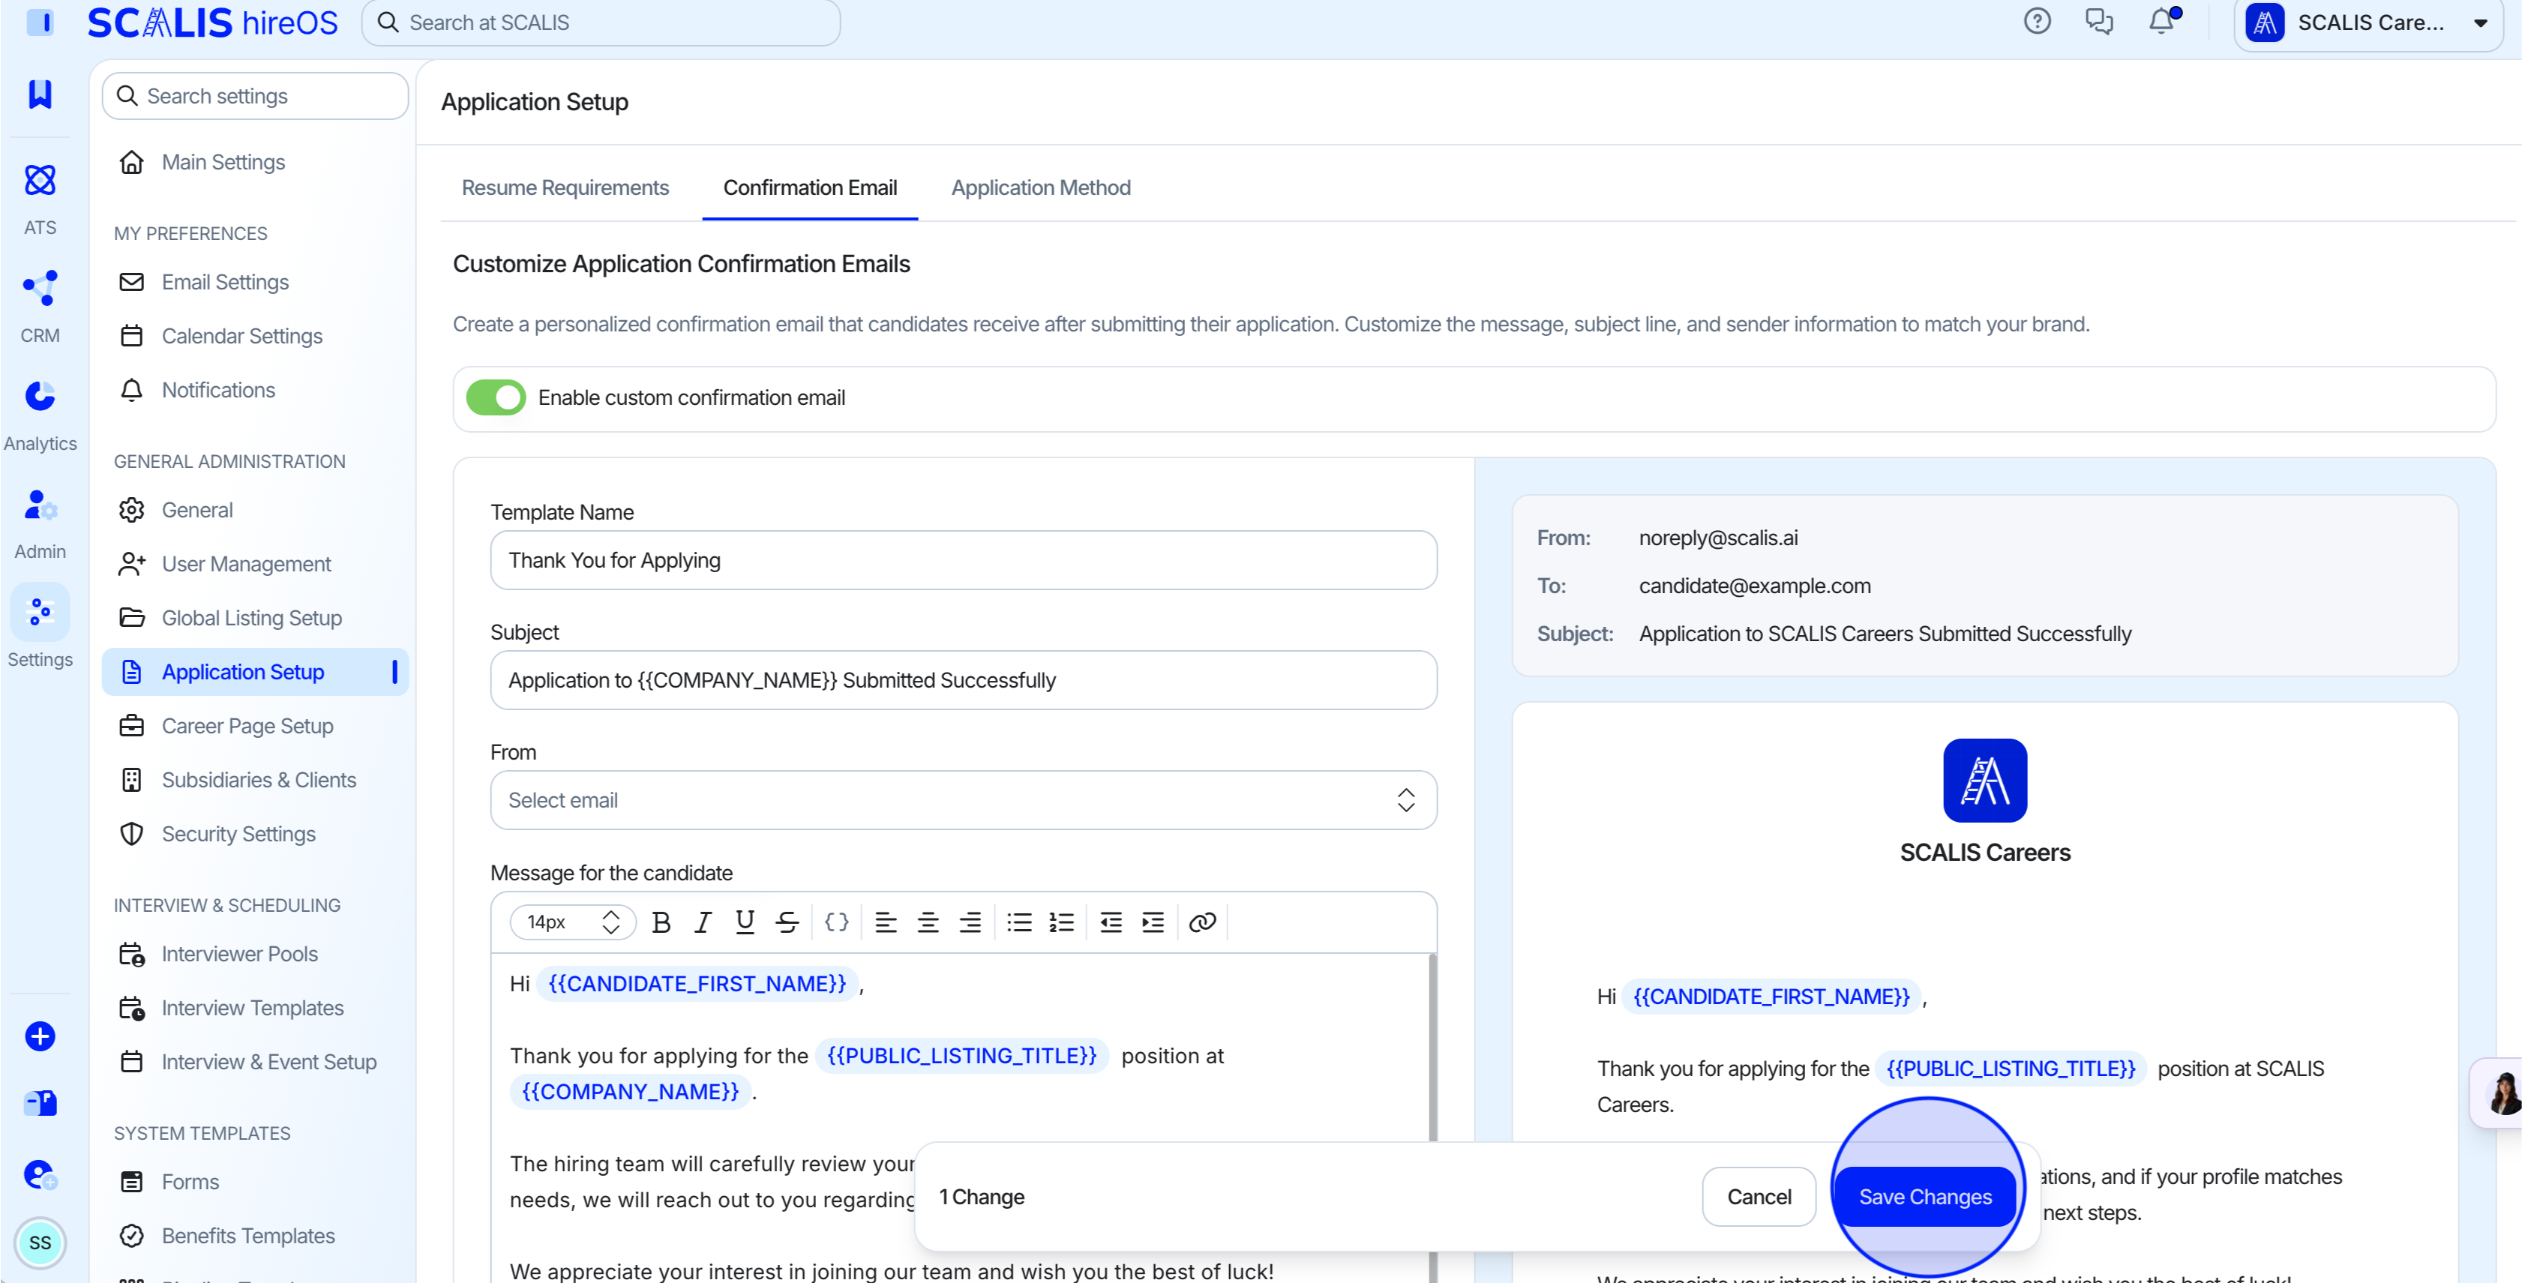2522x1283 pixels.
Task: Open the Admin module icon
Action: coord(40,505)
